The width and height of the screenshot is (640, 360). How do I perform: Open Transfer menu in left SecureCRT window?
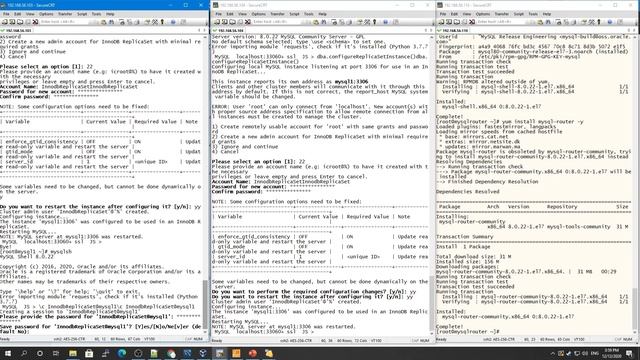point(65,14)
